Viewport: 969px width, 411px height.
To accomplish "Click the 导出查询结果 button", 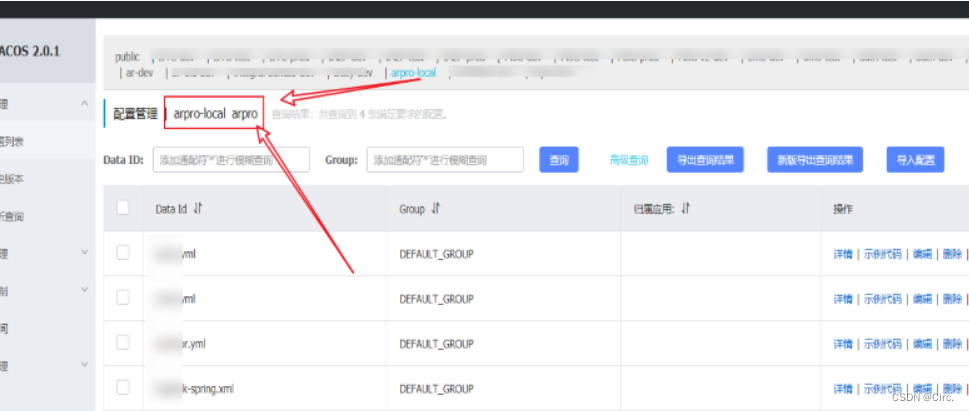I will pyautogui.click(x=705, y=159).
